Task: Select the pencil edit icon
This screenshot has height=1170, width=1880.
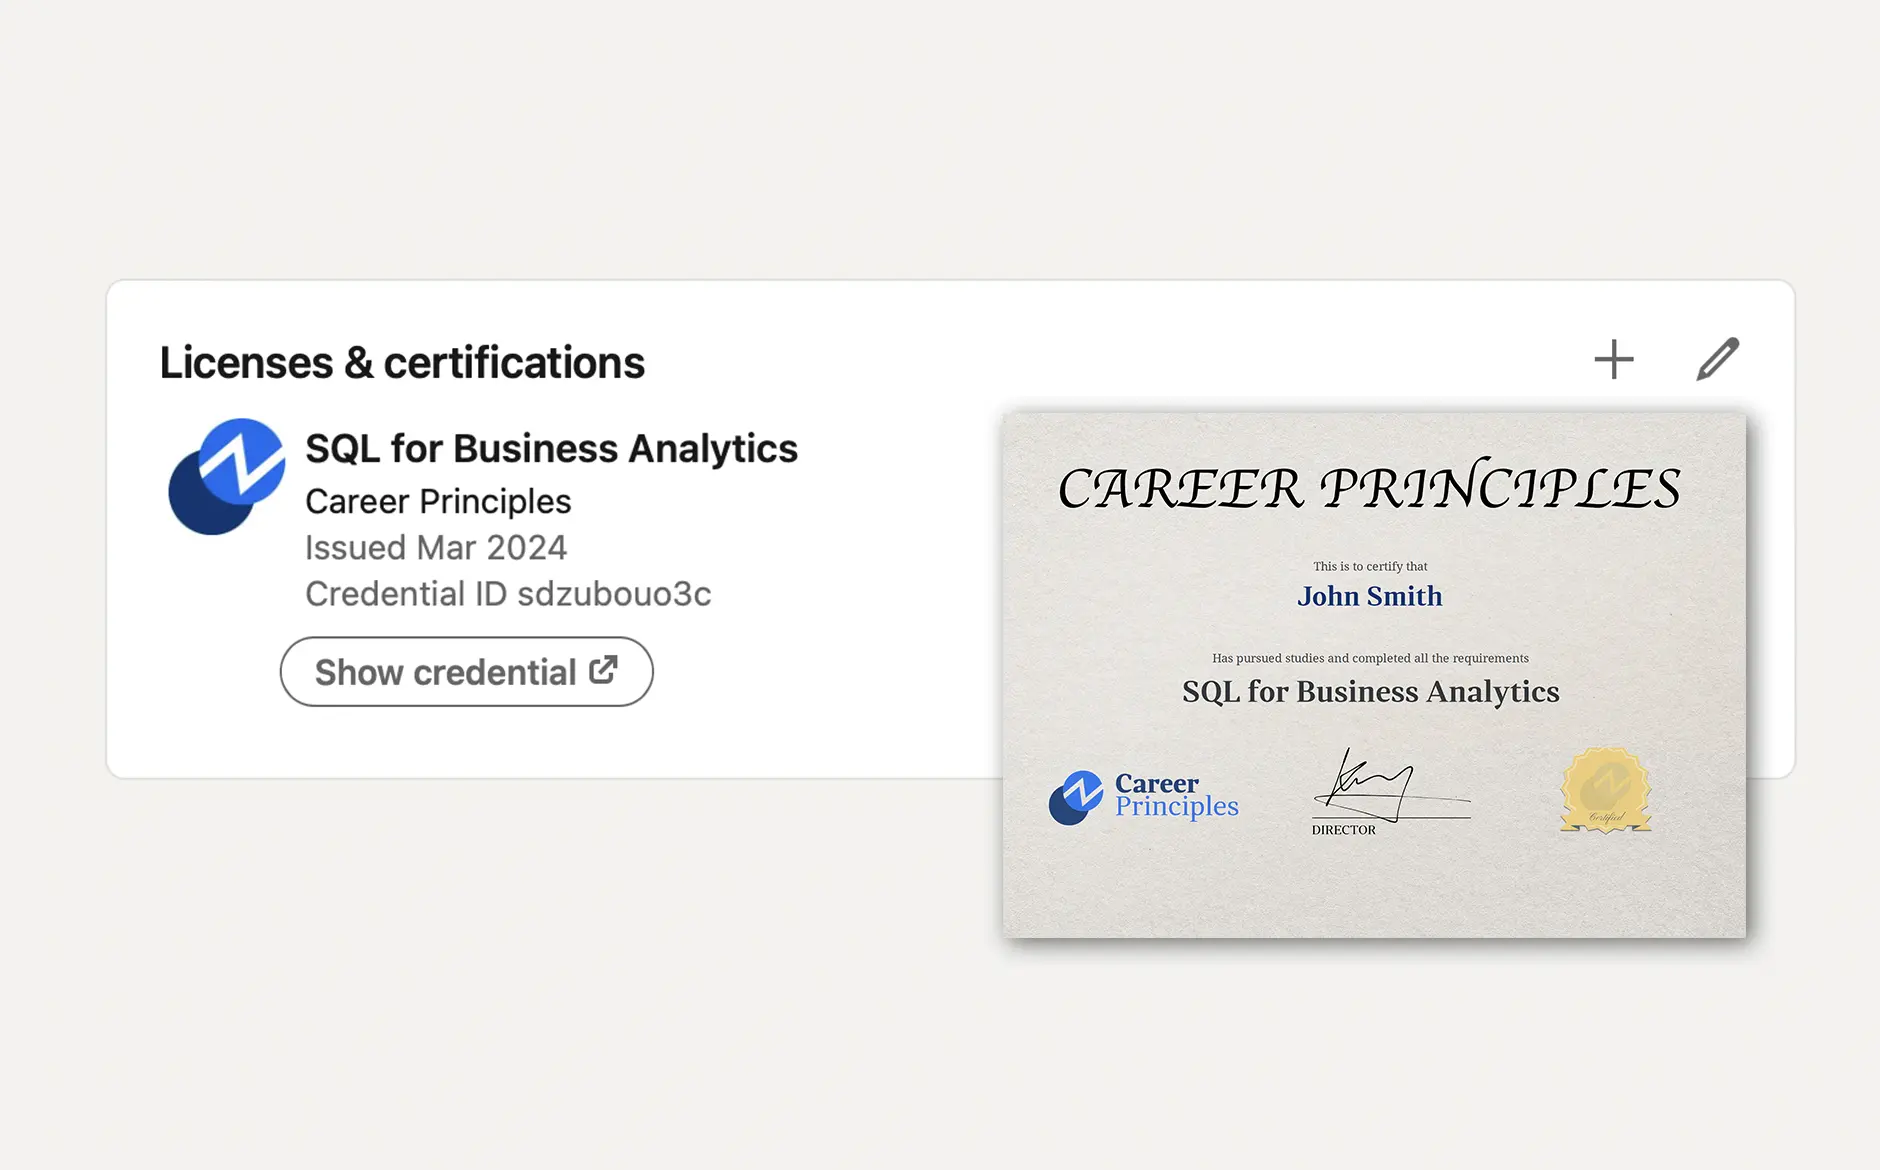Action: coord(1718,359)
